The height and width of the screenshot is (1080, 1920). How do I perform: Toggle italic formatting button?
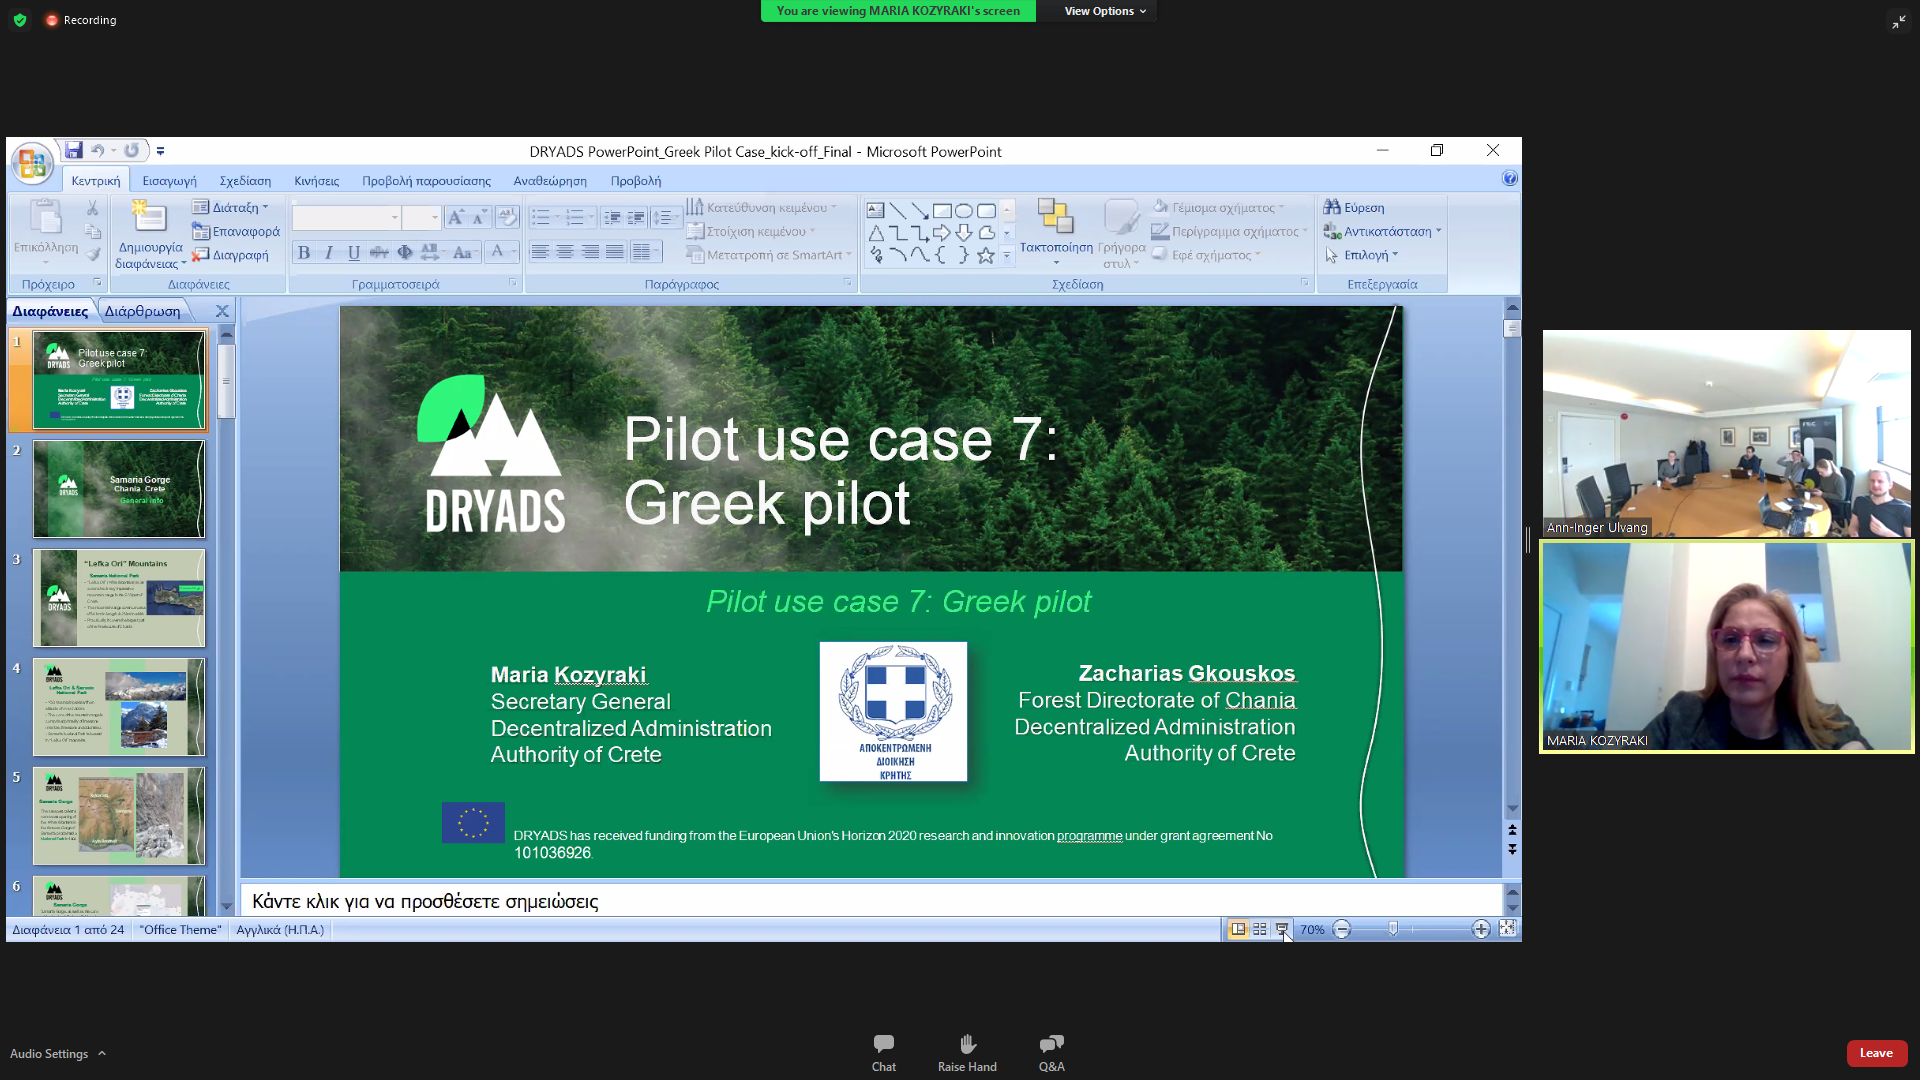click(329, 253)
